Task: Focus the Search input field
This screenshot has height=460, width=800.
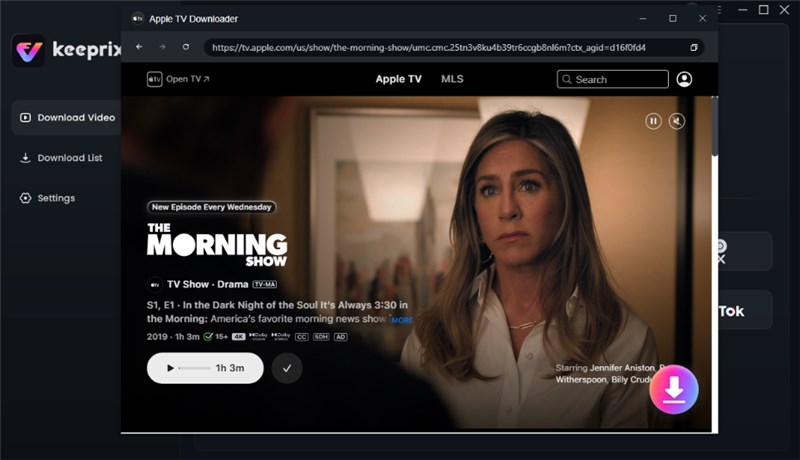Action: 613,79
